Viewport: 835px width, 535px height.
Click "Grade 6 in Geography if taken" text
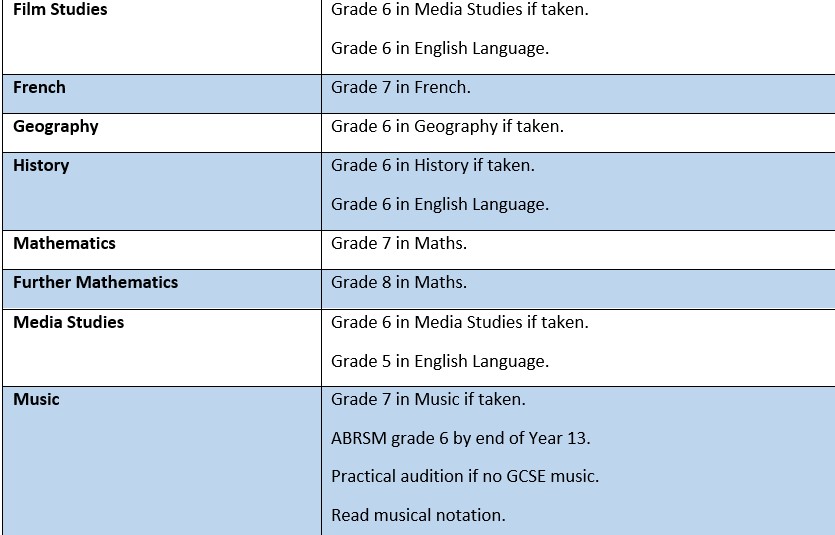pyautogui.click(x=447, y=127)
